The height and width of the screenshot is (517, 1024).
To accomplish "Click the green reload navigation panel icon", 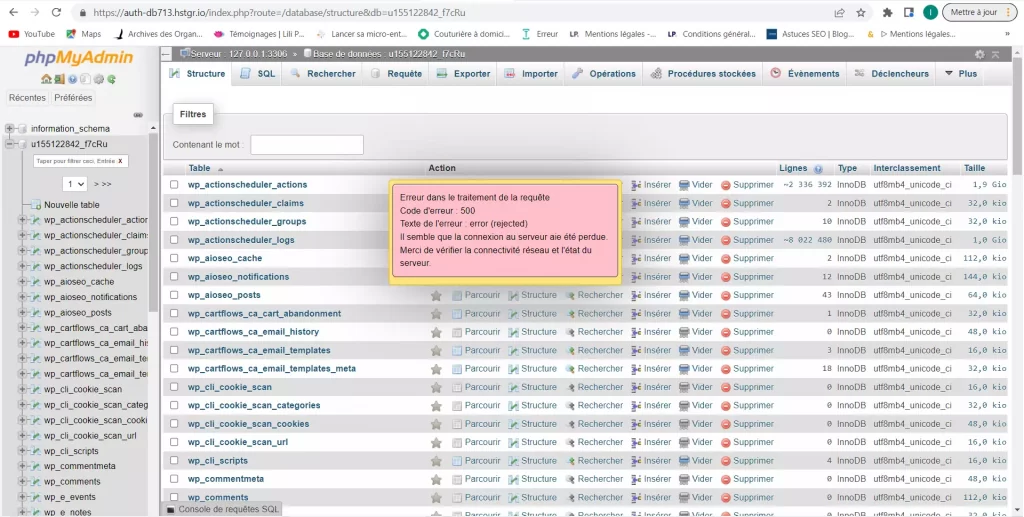I will (x=112, y=79).
